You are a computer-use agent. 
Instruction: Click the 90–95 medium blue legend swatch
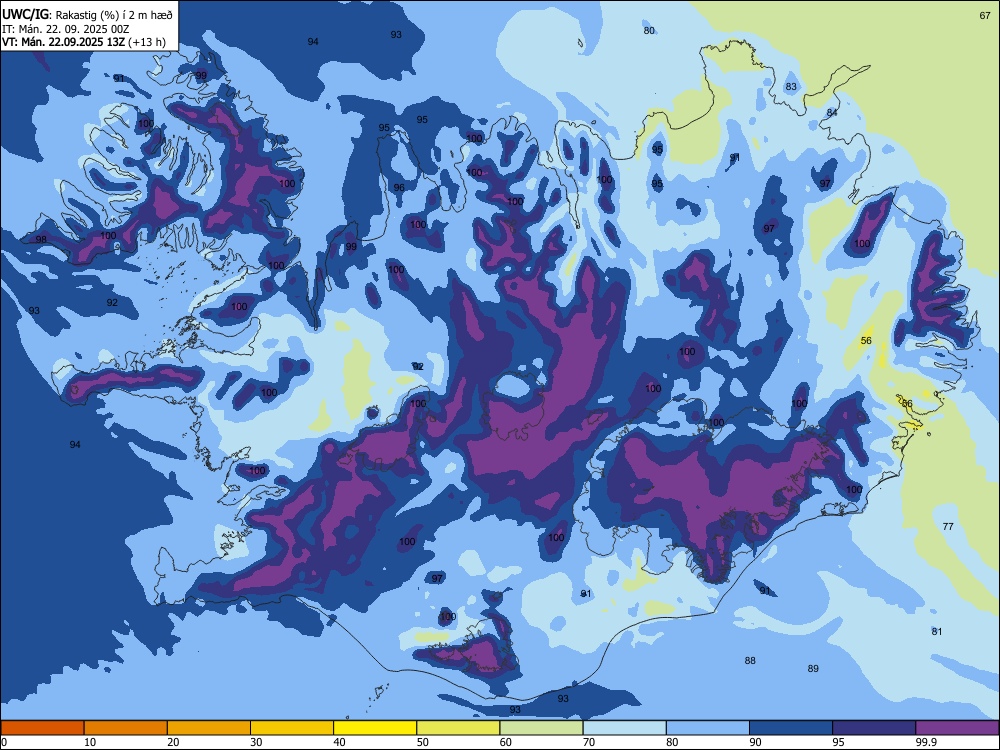pyautogui.click(x=791, y=728)
